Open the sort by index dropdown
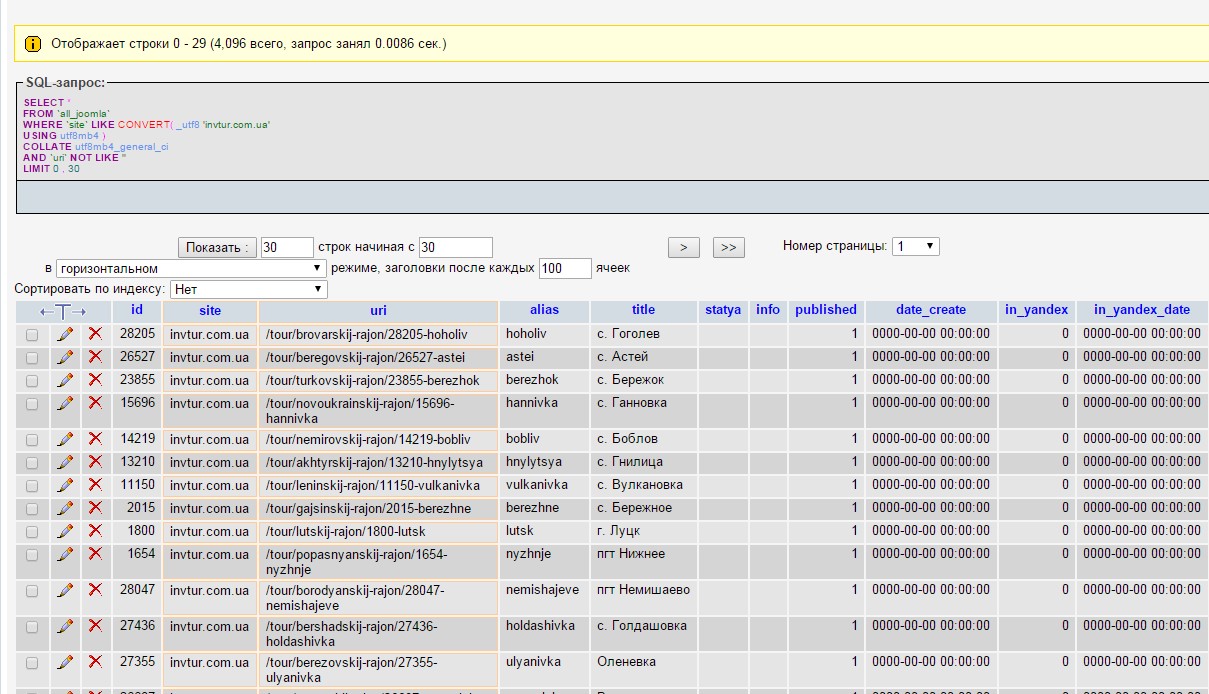Image resolution: width=1209 pixels, height=694 pixels. (249, 289)
